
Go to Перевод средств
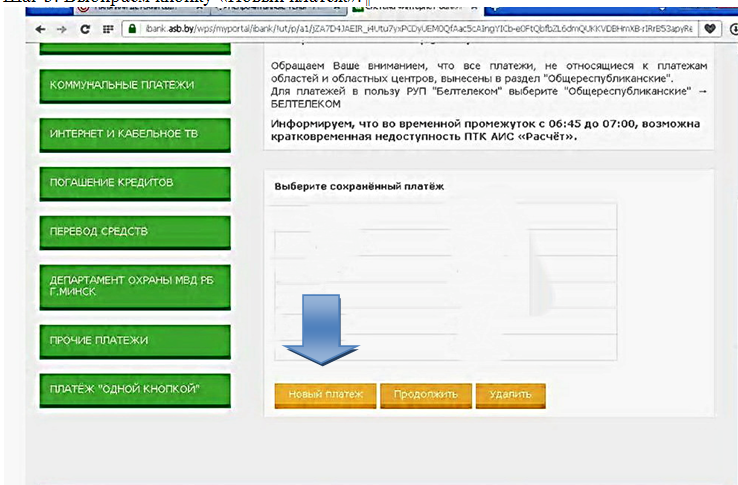[134, 232]
